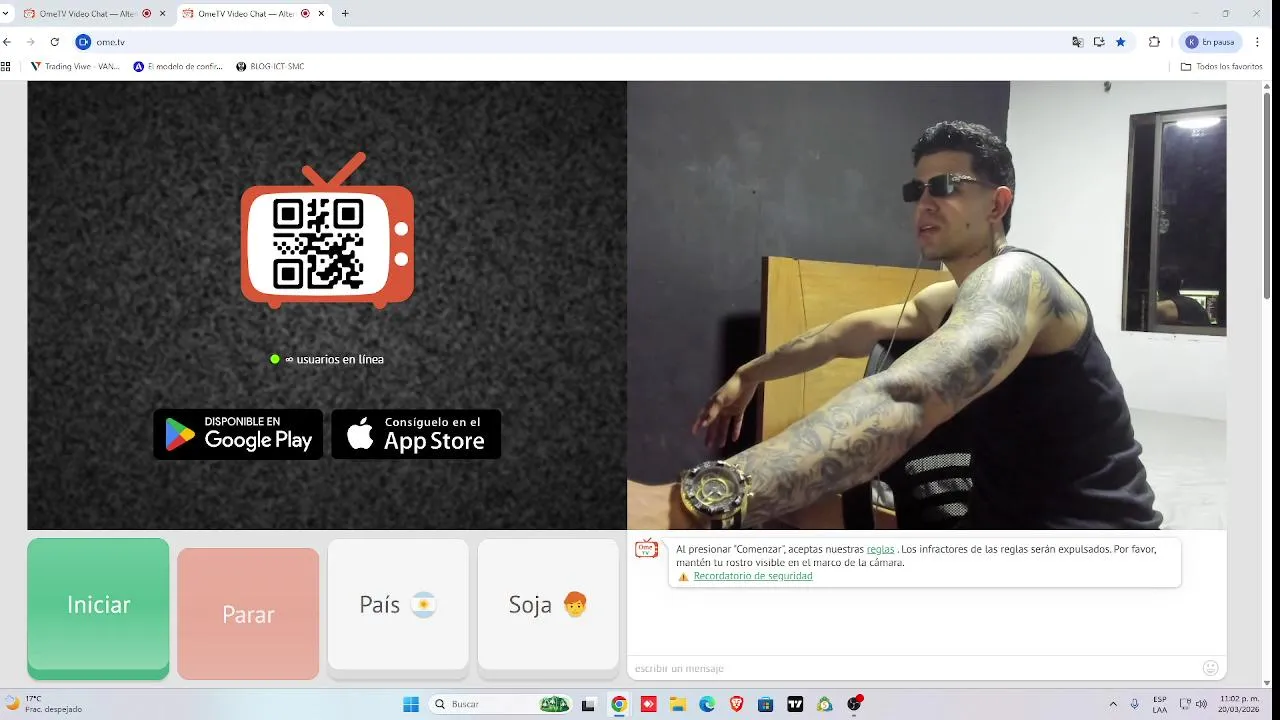Open Brave browser from taskbar
Viewport: 1280px width, 720px height.
[x=737, y=704]
